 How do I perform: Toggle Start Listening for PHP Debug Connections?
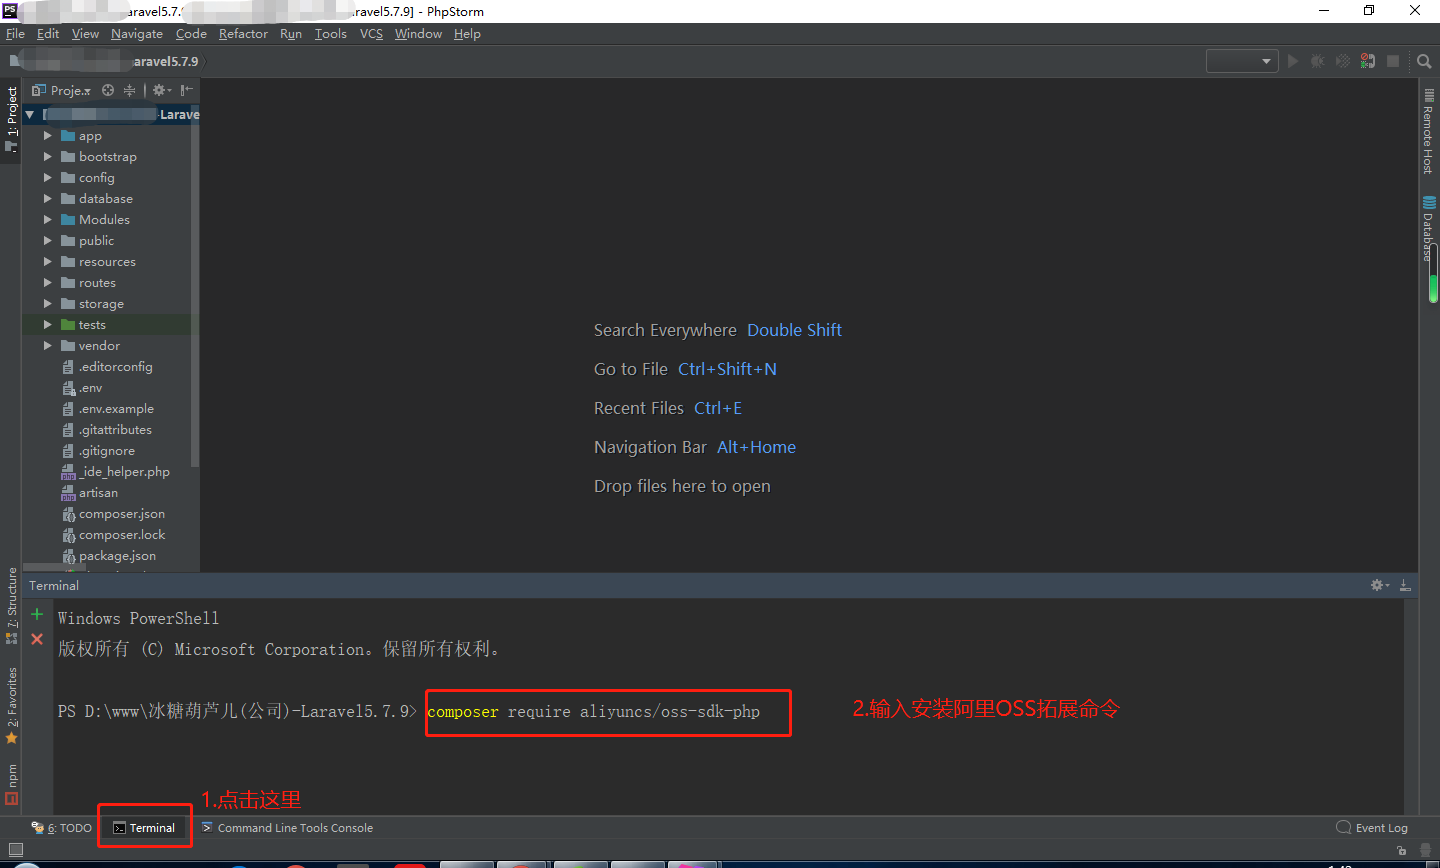pyautogui.click(x=1368, y=61)
